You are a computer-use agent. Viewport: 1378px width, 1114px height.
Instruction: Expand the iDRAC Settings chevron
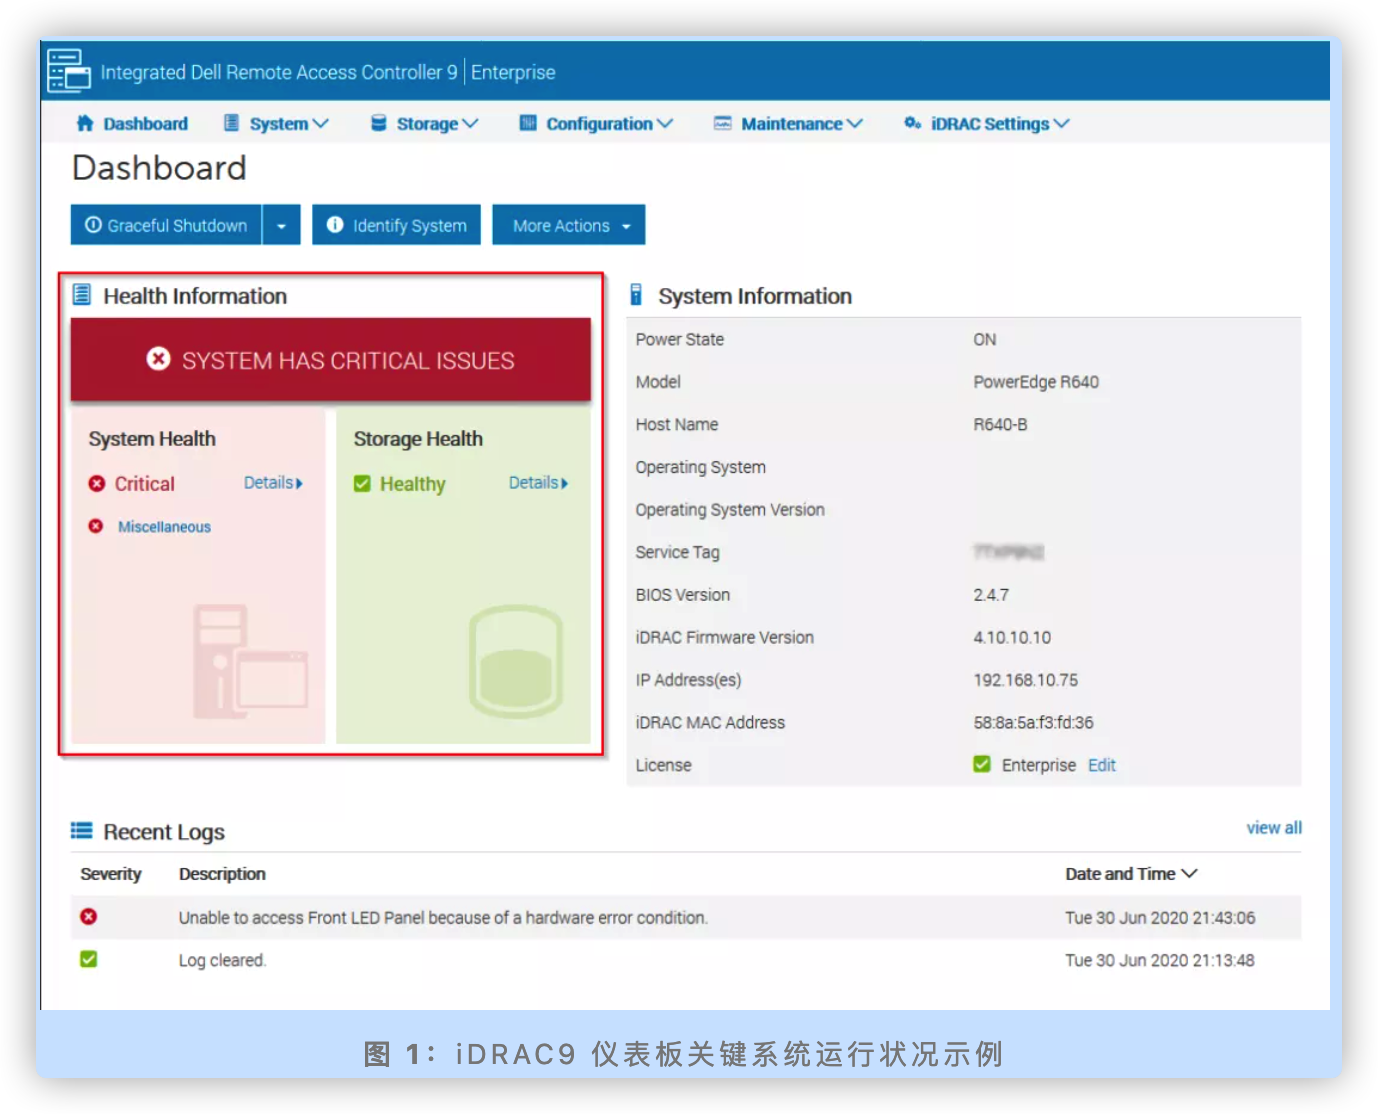[1062, 123]
